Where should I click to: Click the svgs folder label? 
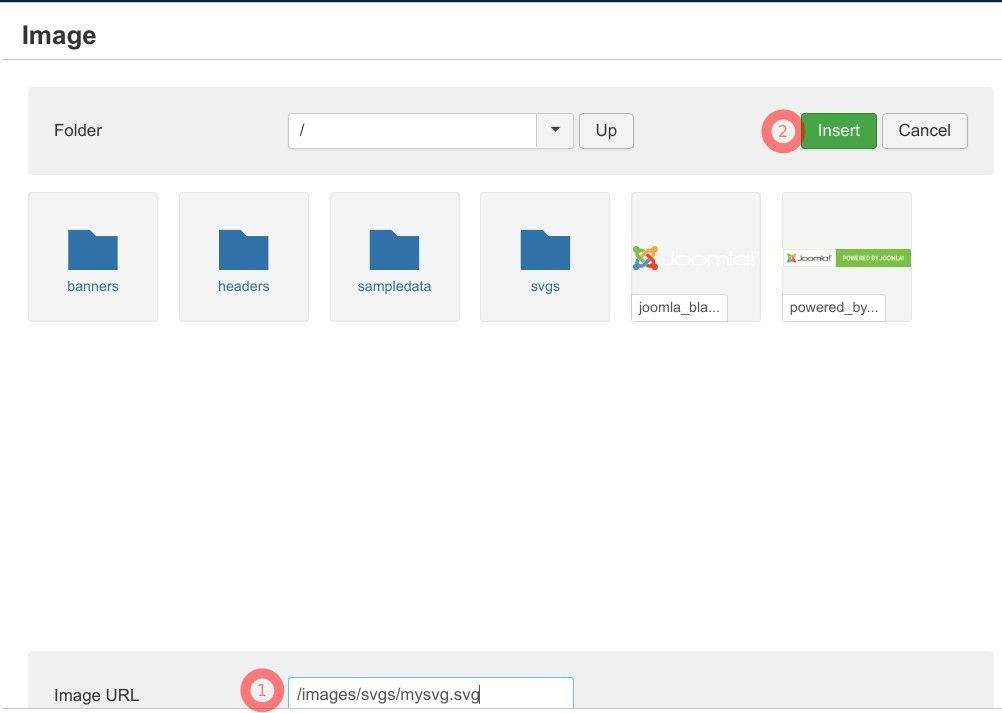pyautogui.click(x=545, y=286)
